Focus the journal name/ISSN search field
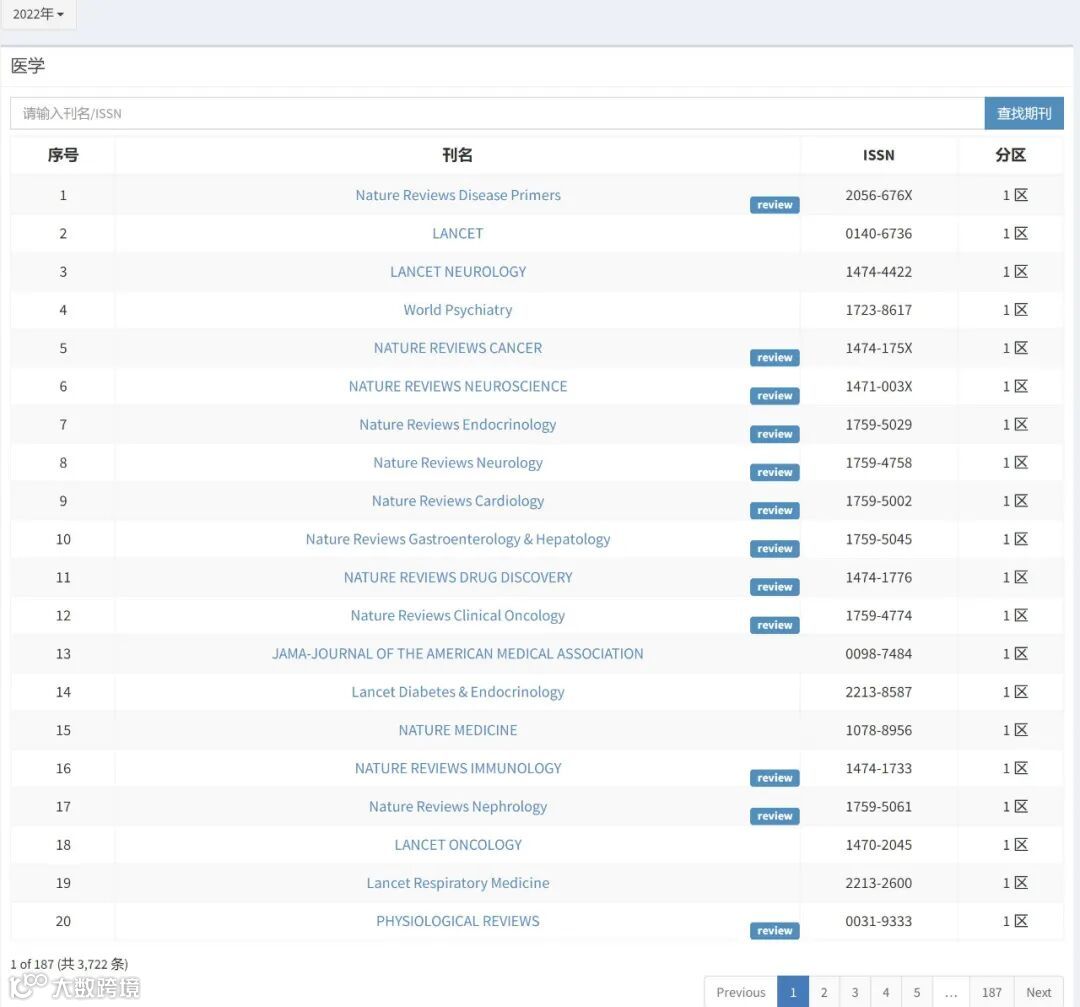1080x1007 pixels. [497, 113]
